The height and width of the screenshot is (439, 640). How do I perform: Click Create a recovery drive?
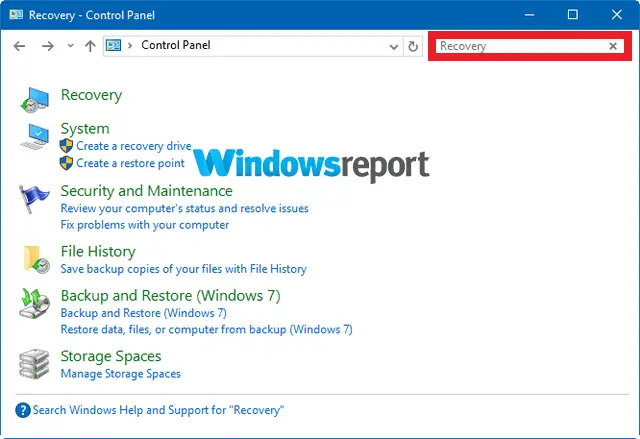click(x=134, y=146)
